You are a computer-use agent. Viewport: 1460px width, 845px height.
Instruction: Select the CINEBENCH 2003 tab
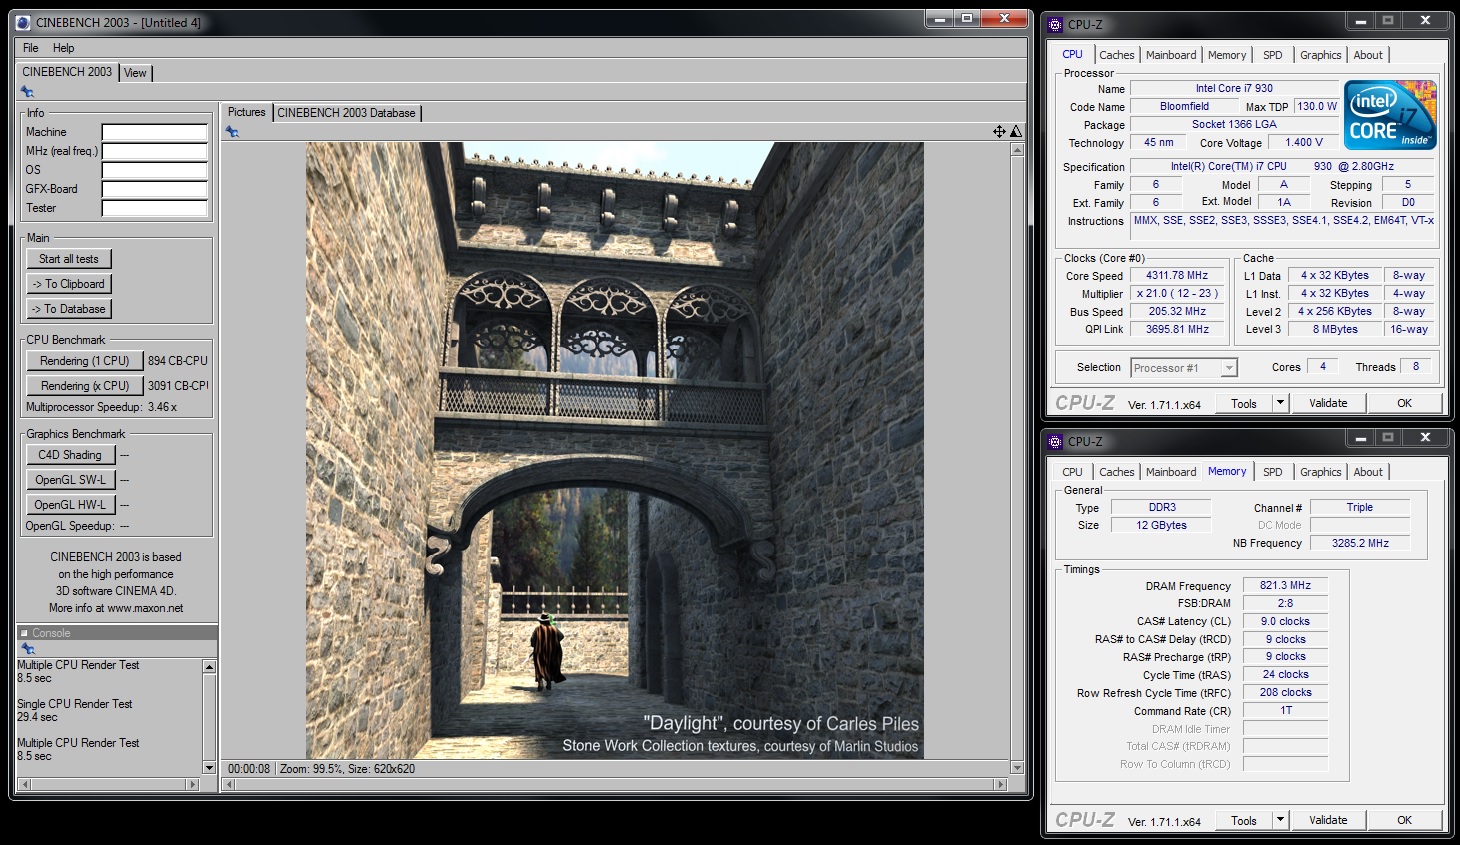(x=68, y=72)
